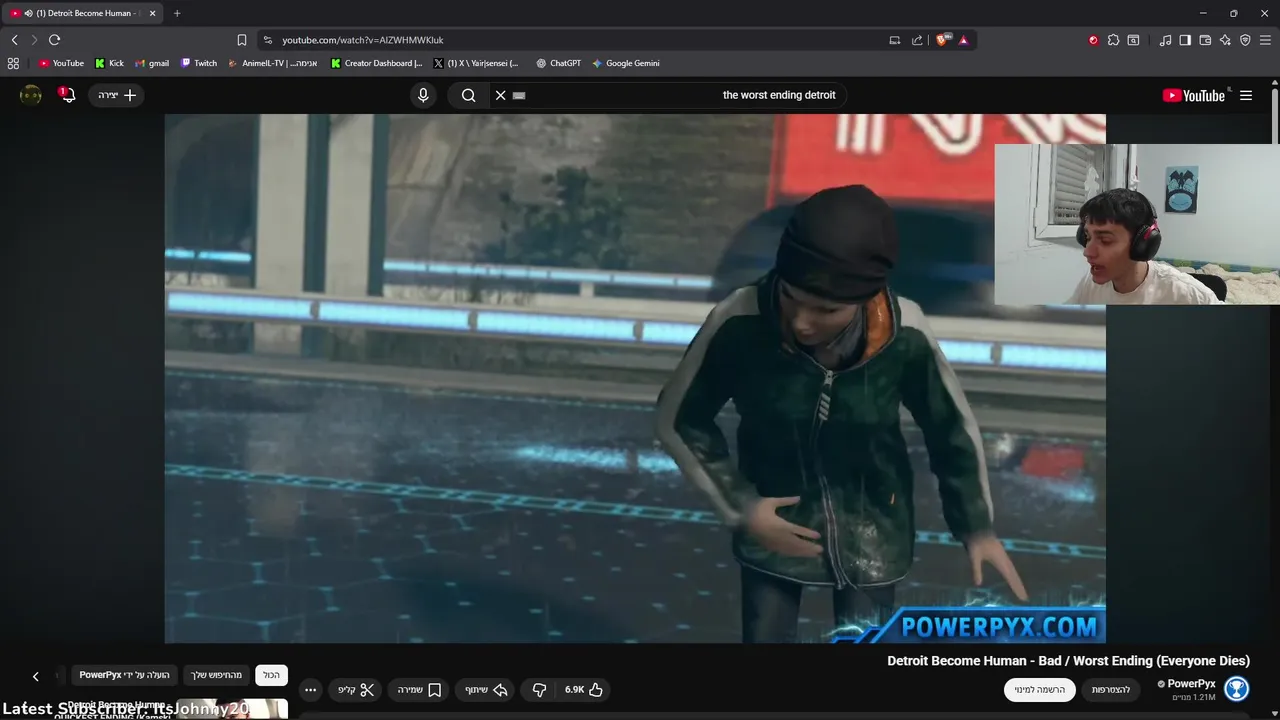The image size is (1280, 720).
Task: Dislike the video with thumbs down
Action: click(x=539, y=690)
